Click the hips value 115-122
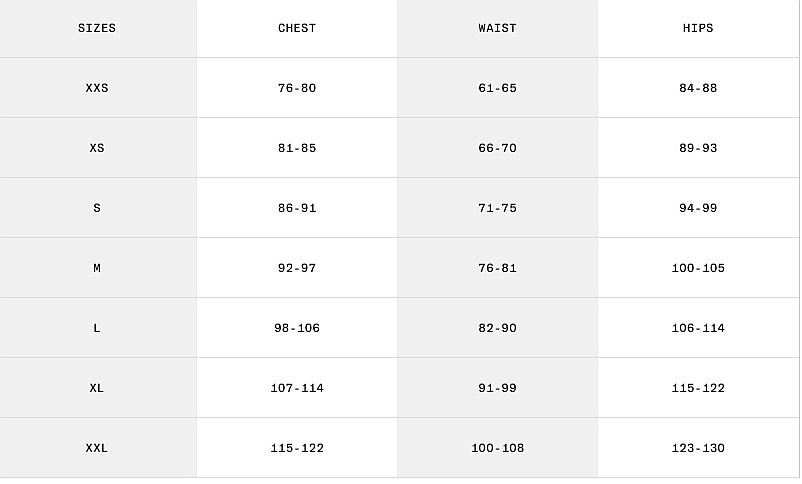 pos(698,388)
